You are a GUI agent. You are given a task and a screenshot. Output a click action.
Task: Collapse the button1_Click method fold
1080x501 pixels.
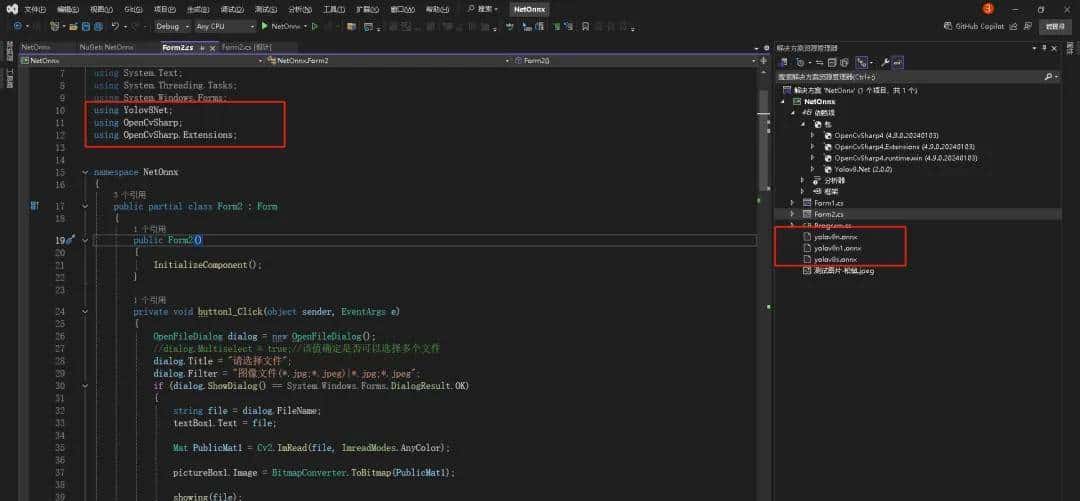click(85, 311)
